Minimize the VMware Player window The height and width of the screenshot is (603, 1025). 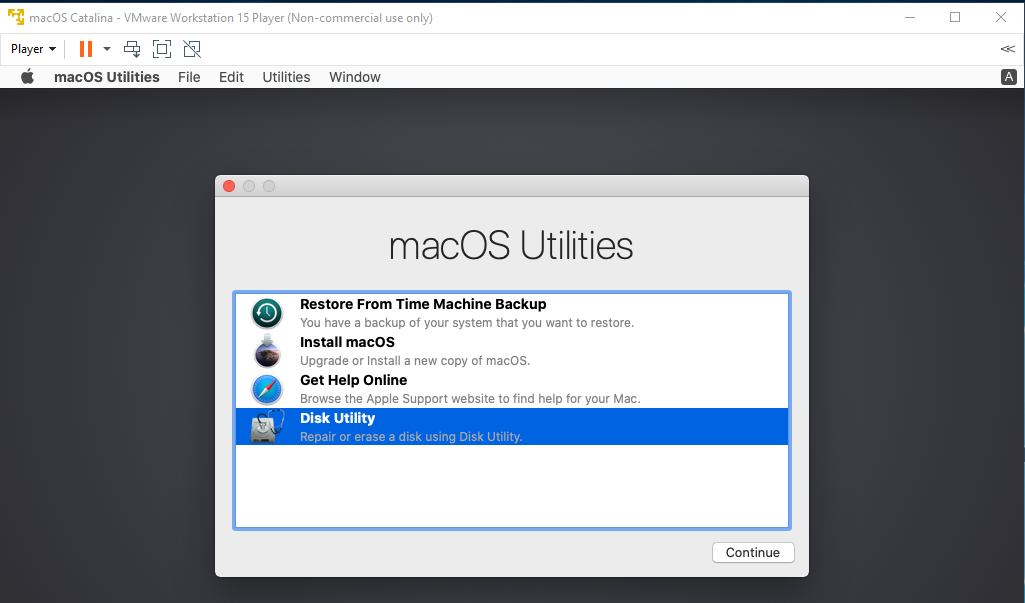[x=909, y=17]
